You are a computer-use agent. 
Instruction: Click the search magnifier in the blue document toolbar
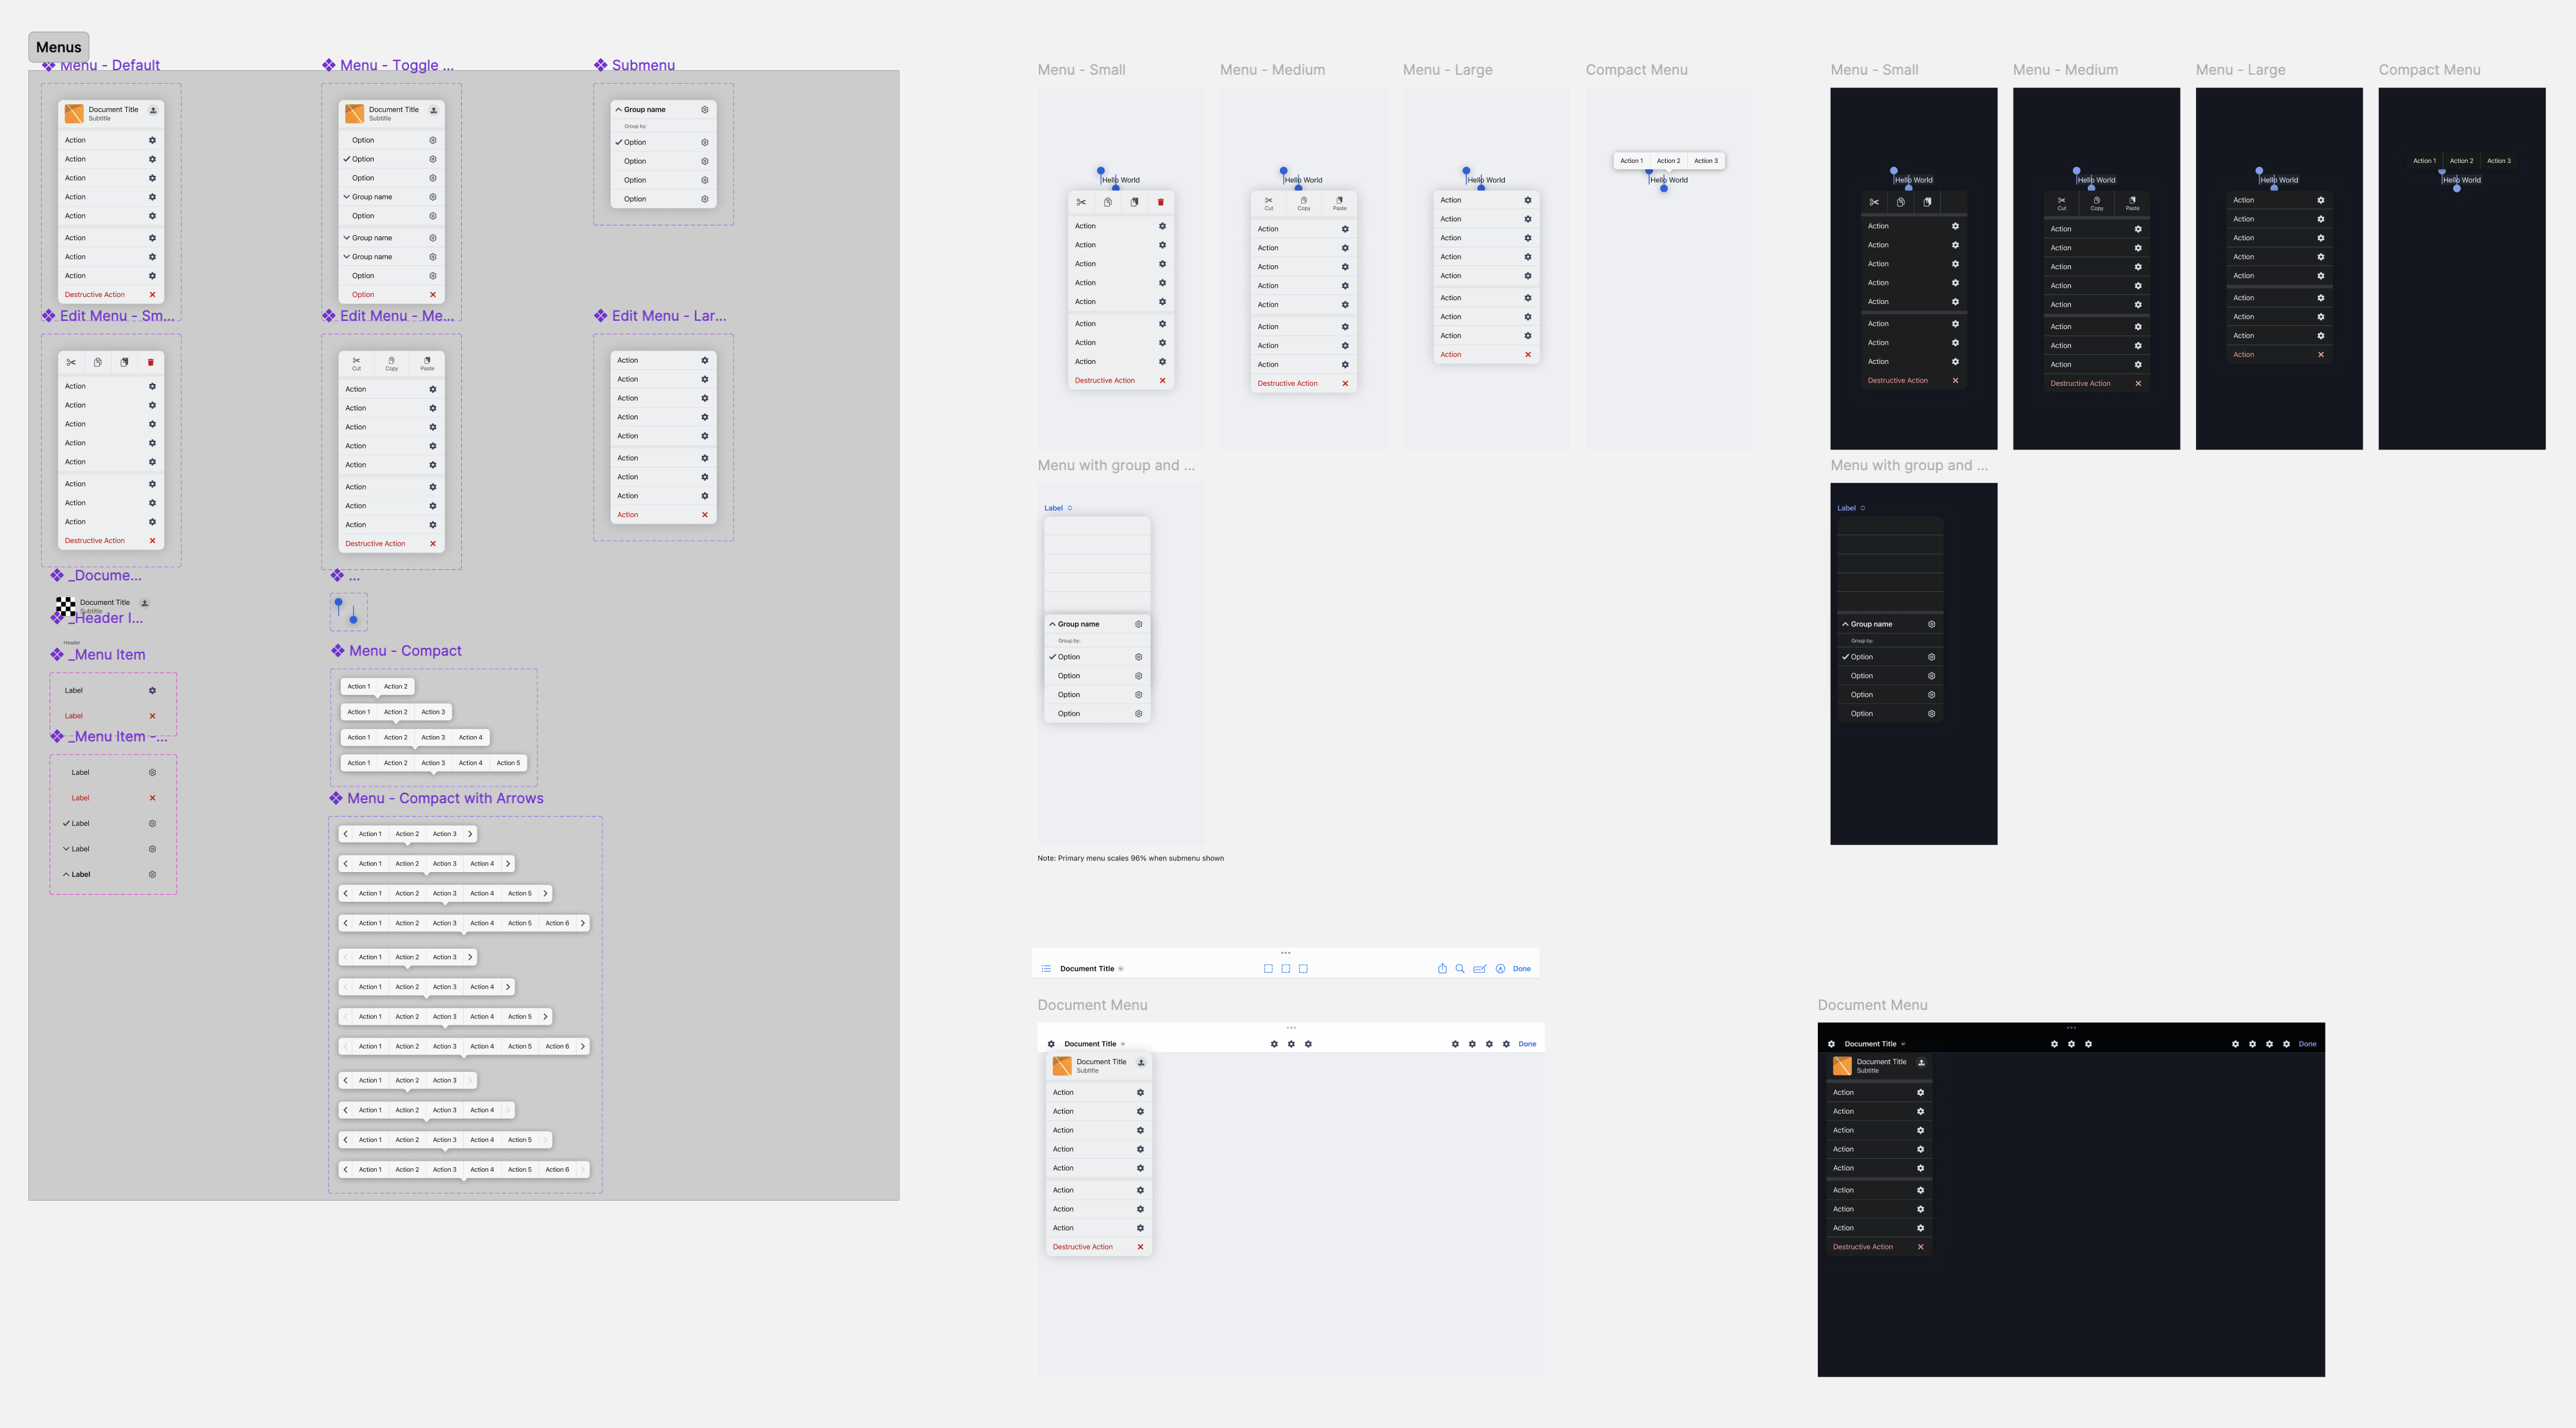[x=1460, y=968]
